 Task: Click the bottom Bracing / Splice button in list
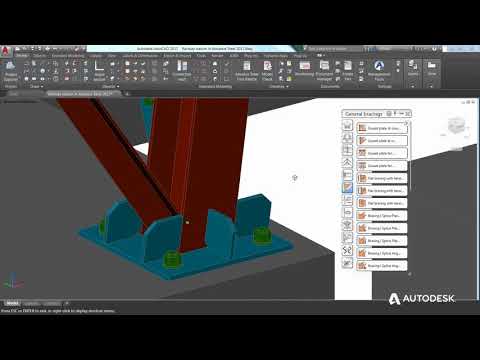click(382, 266)
